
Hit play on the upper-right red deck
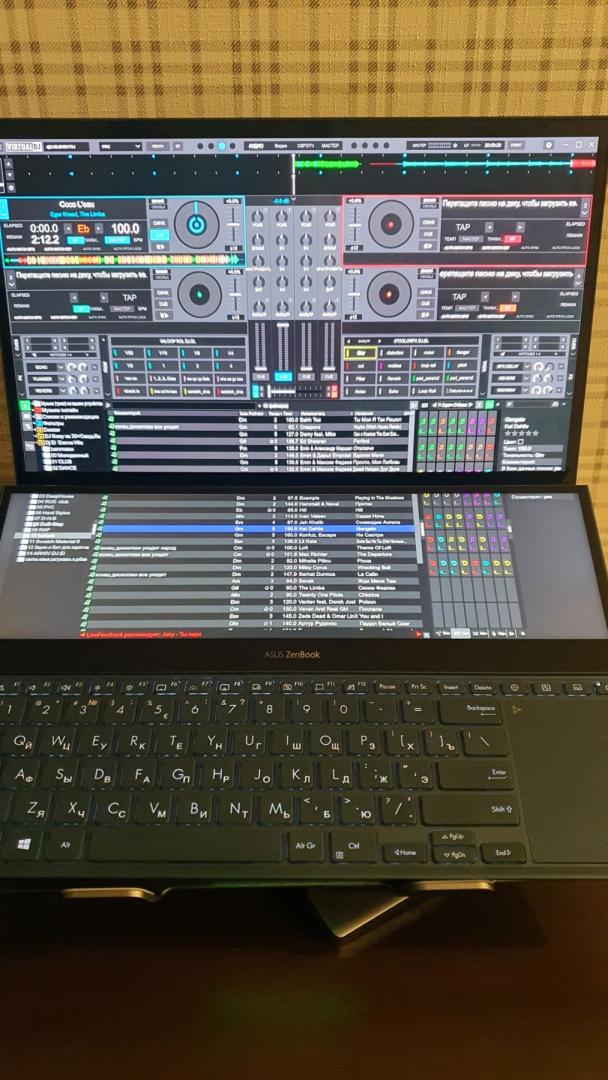point(428,246)
